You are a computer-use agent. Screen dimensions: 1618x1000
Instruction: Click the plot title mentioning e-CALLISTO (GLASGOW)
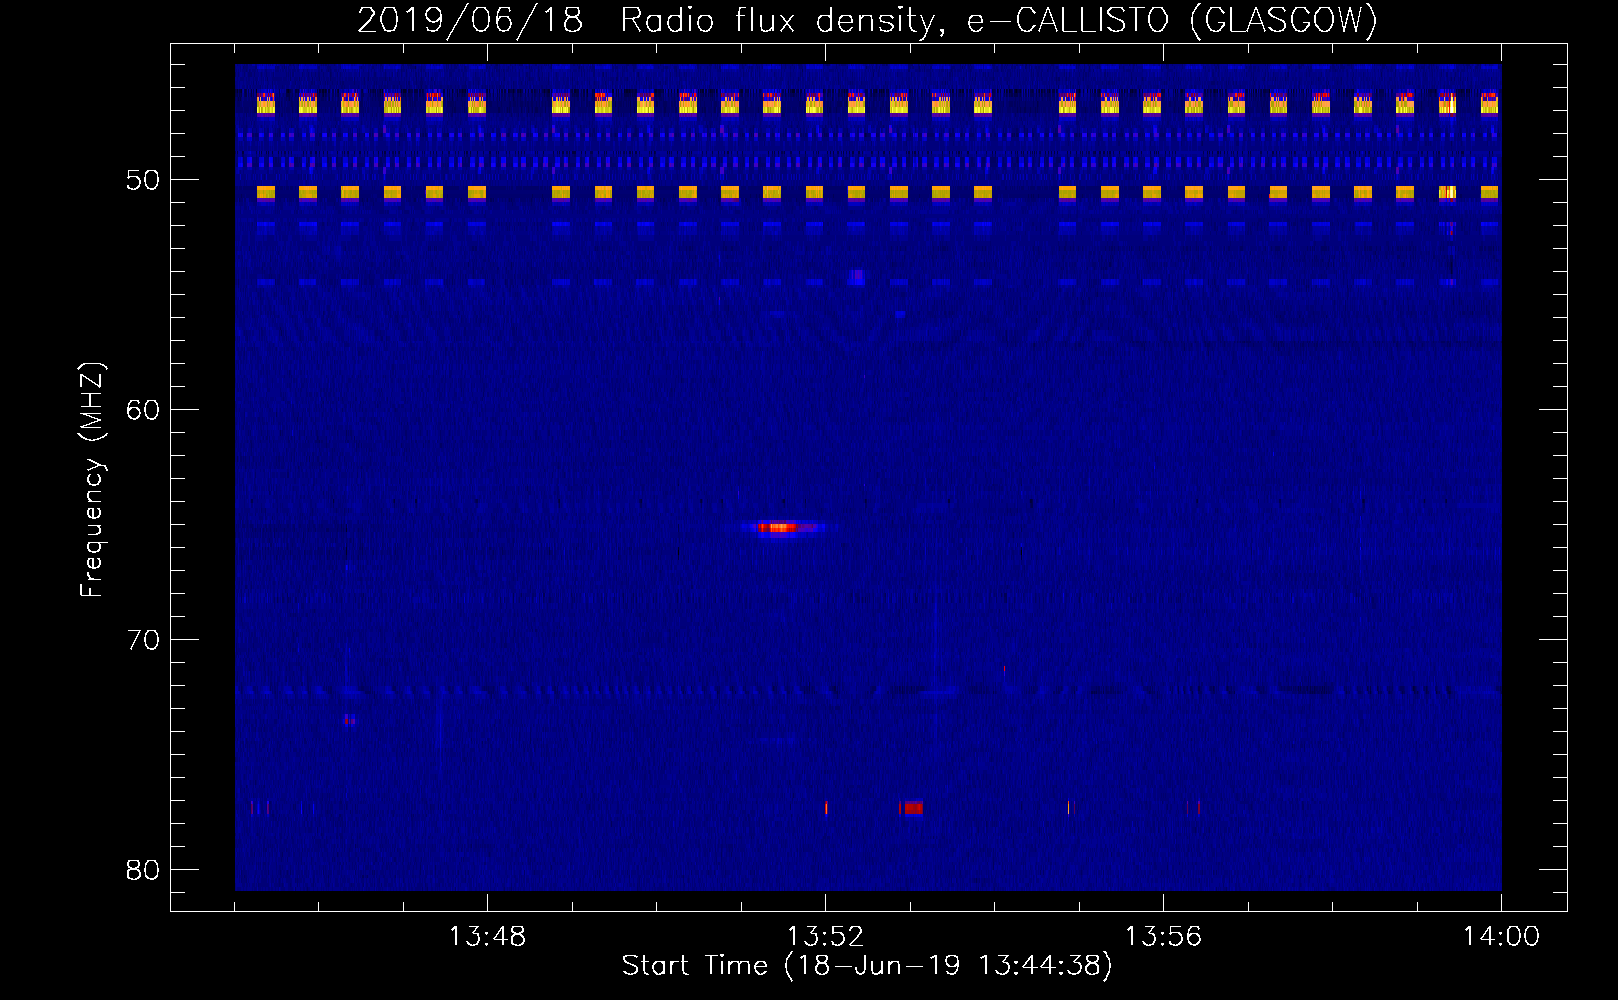tap(867, 20)
